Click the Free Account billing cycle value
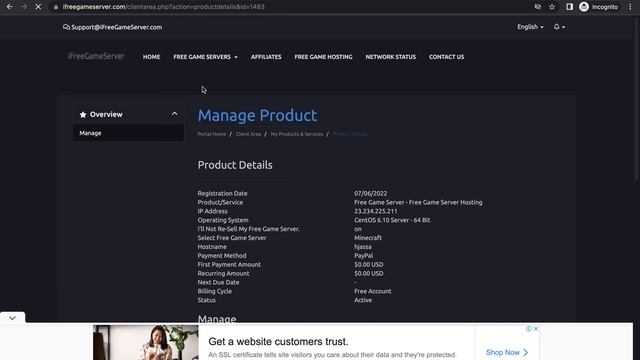 click(x=373, y=291)
